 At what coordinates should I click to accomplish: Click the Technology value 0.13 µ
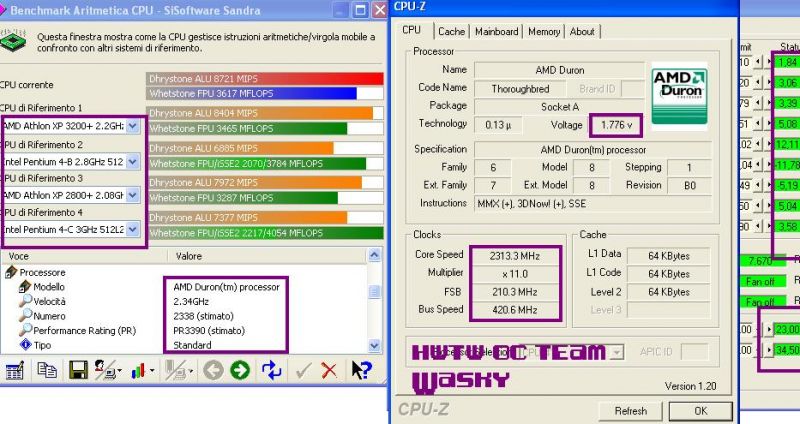[x=497, y=125]
